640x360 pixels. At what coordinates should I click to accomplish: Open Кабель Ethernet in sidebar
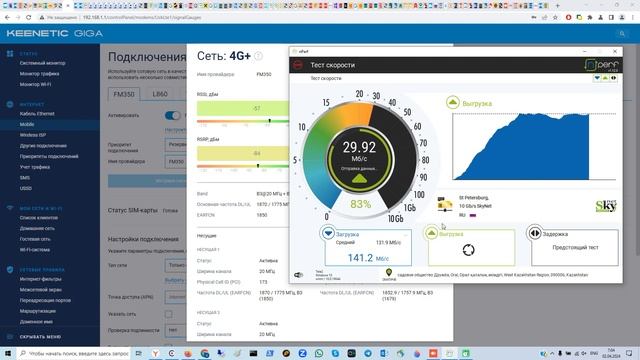tap(37, 114)
